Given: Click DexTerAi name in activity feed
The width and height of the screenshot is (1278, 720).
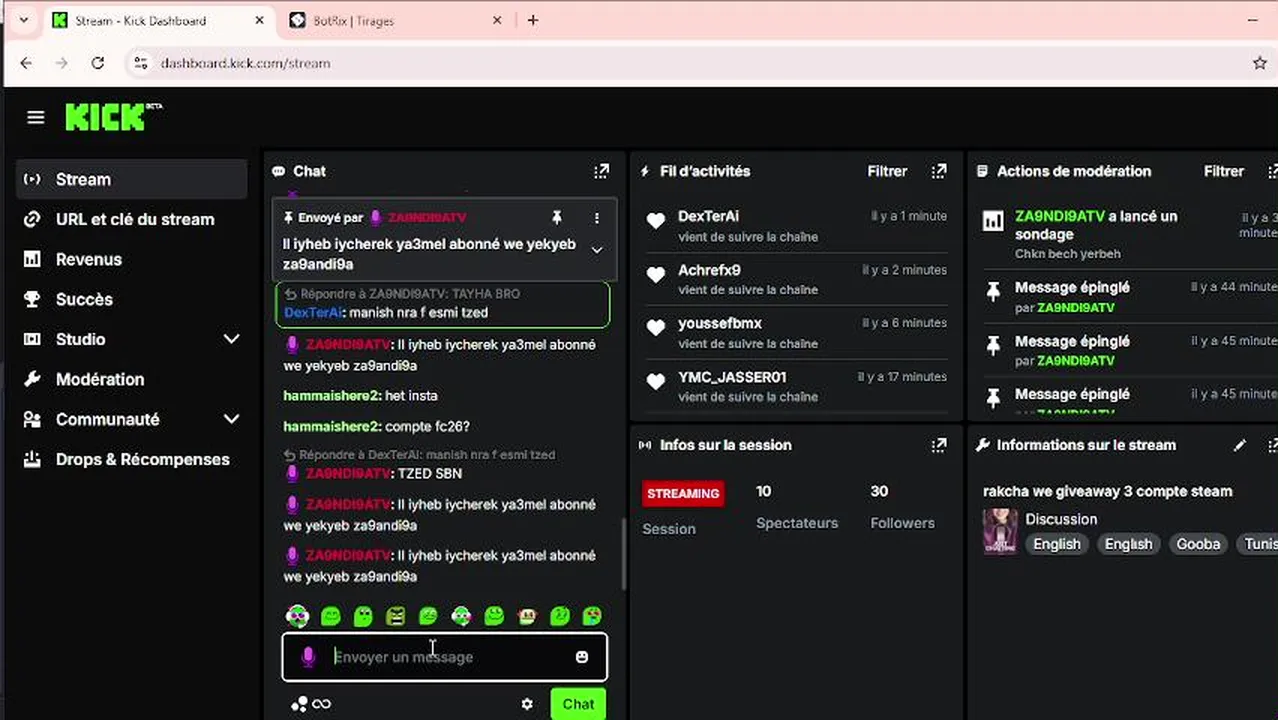Looking at the screenshot, I should point(708,216).
